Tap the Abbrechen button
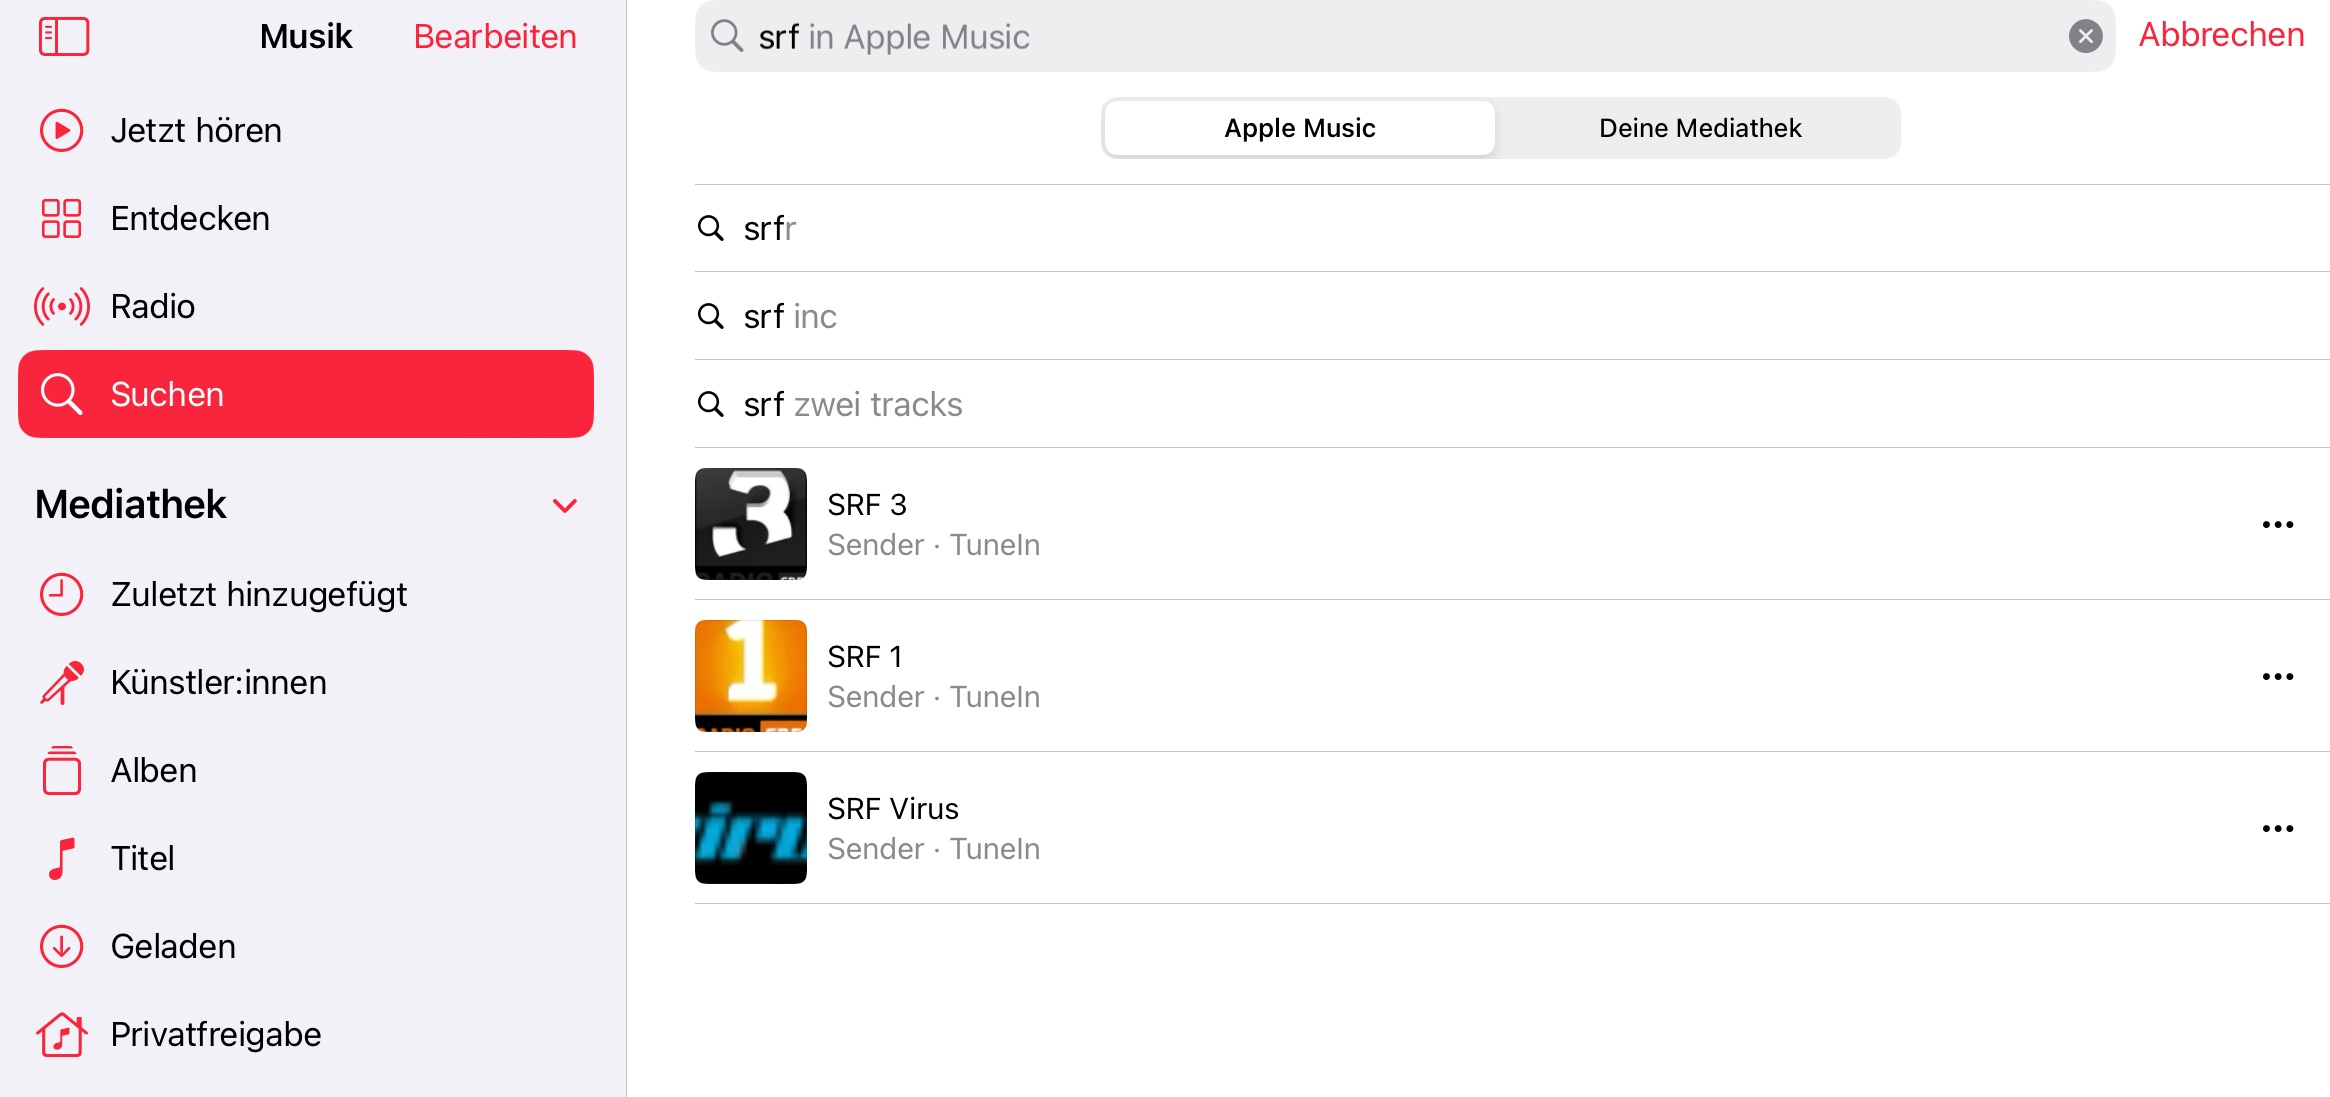Image resolution: width=2330 pixels, height=1097 pixels. point(2221,35)
